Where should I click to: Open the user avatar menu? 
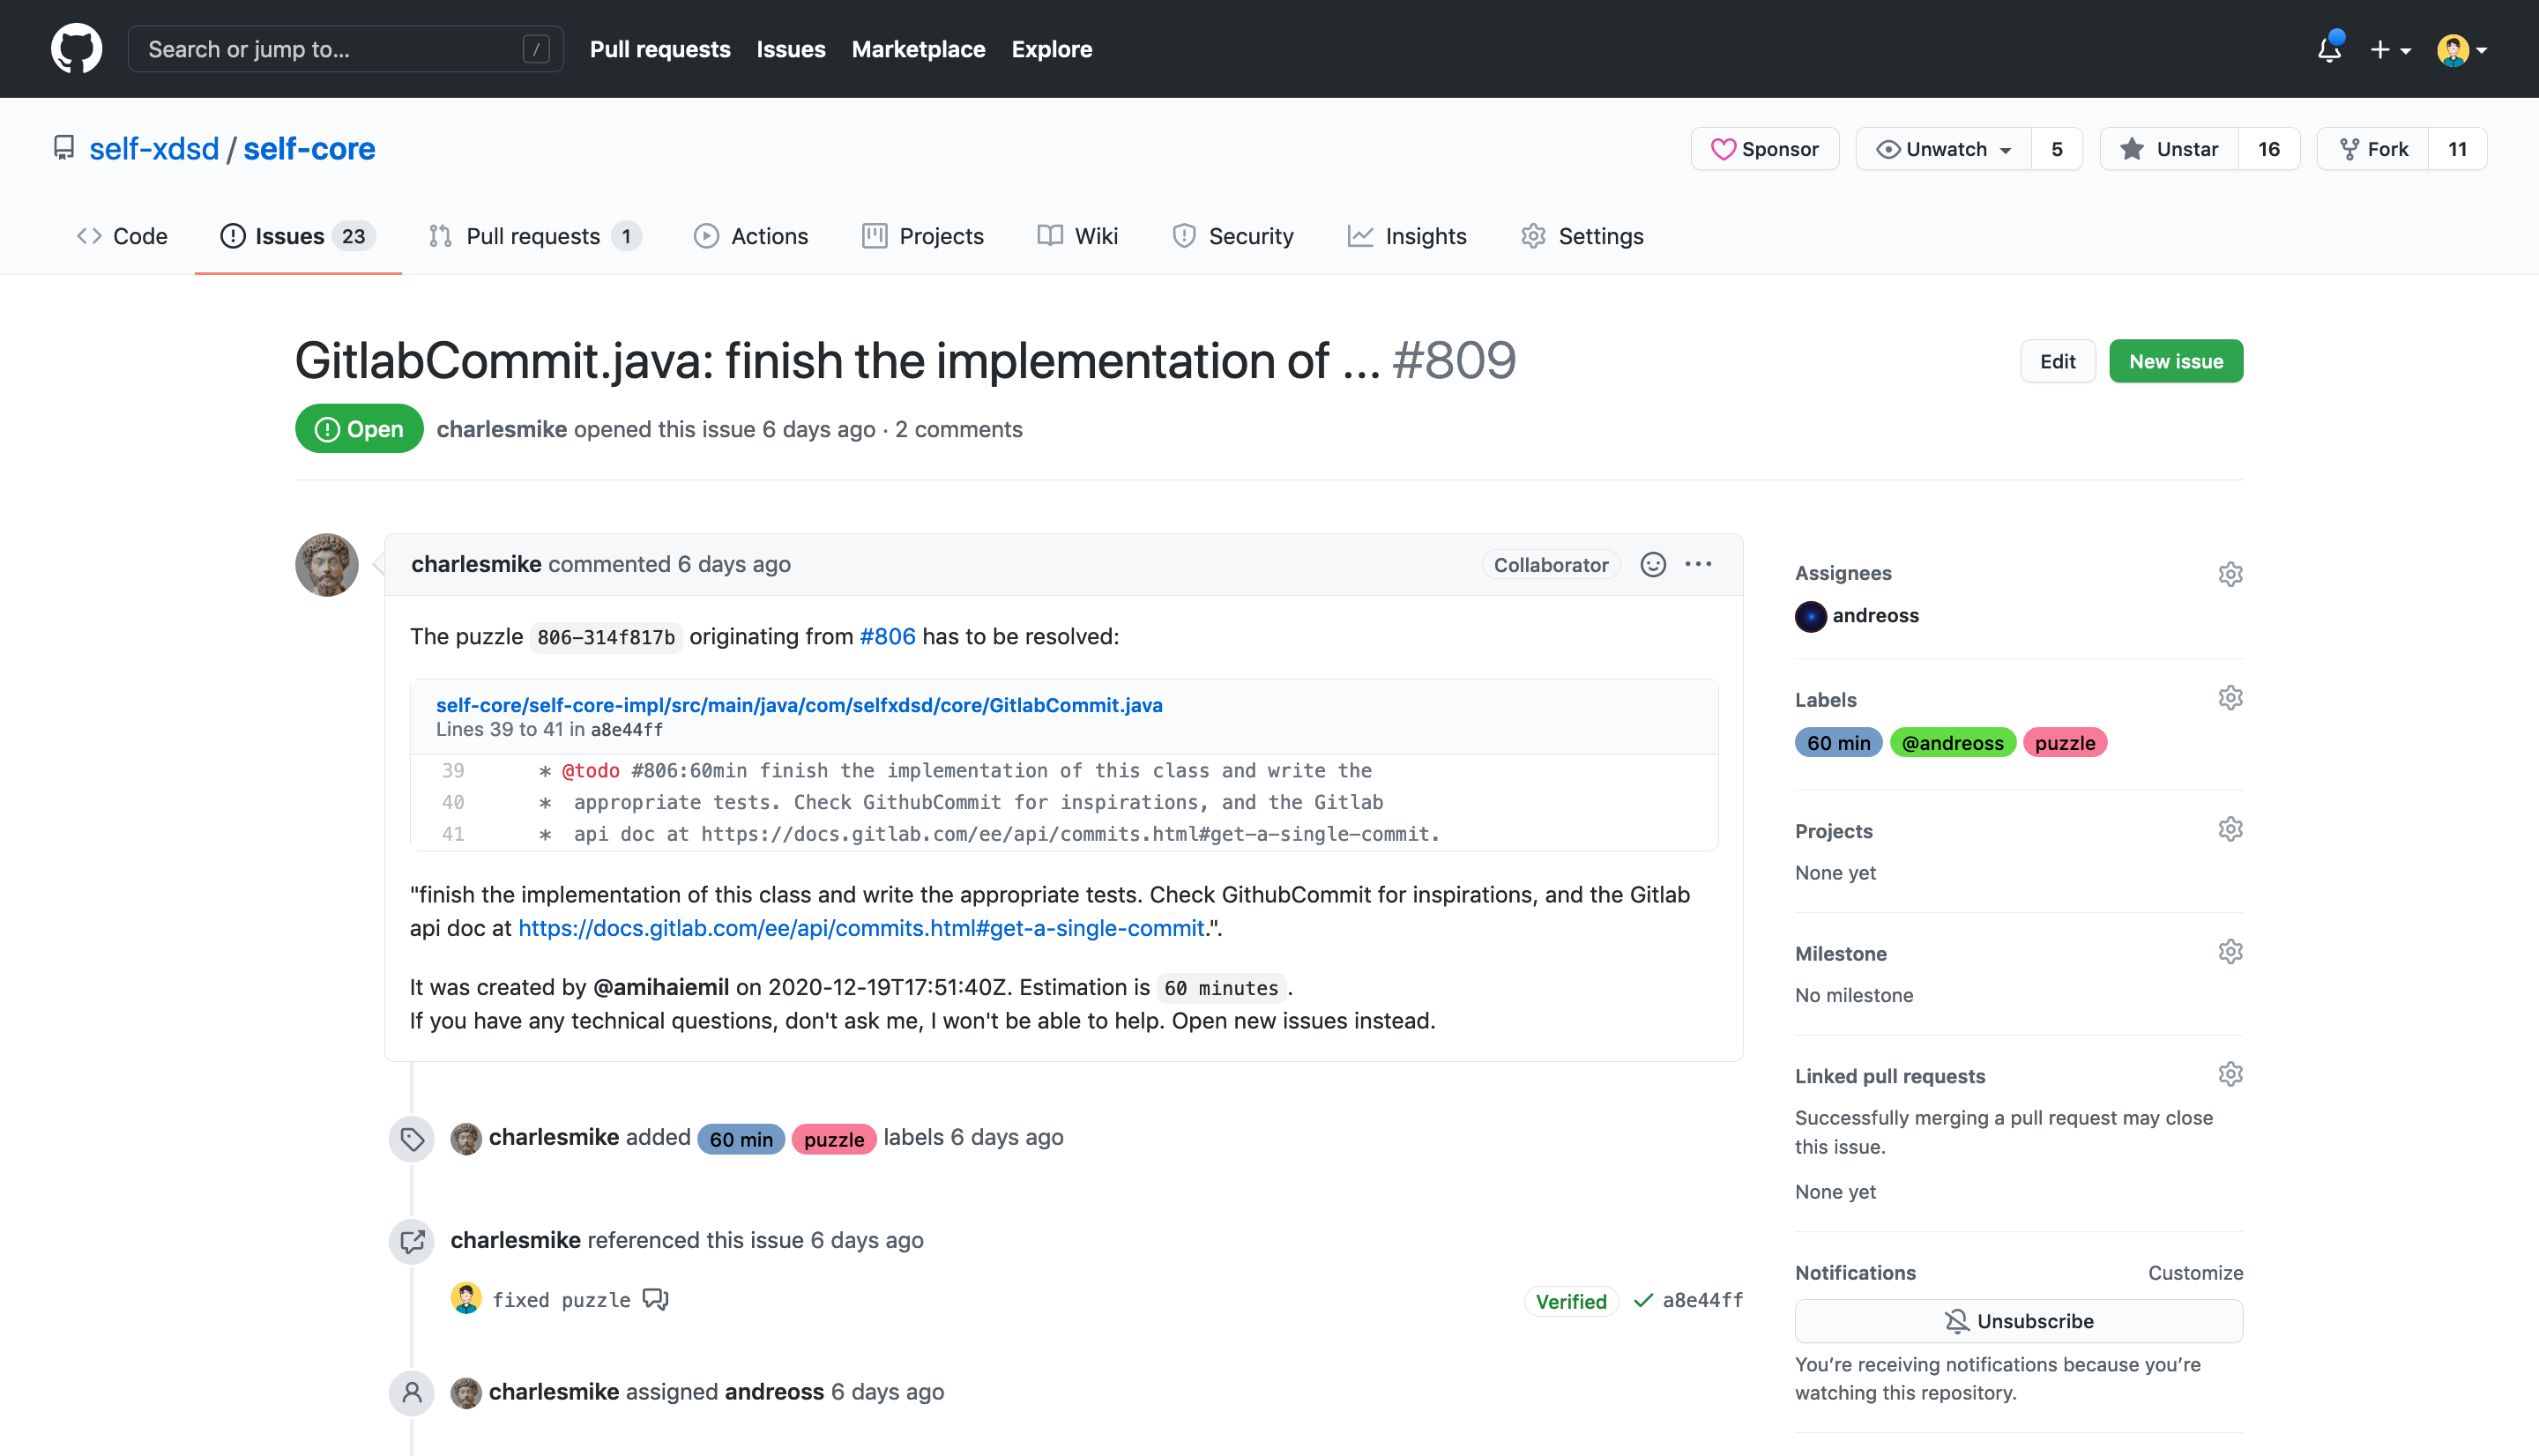(x=2462, y=49)
